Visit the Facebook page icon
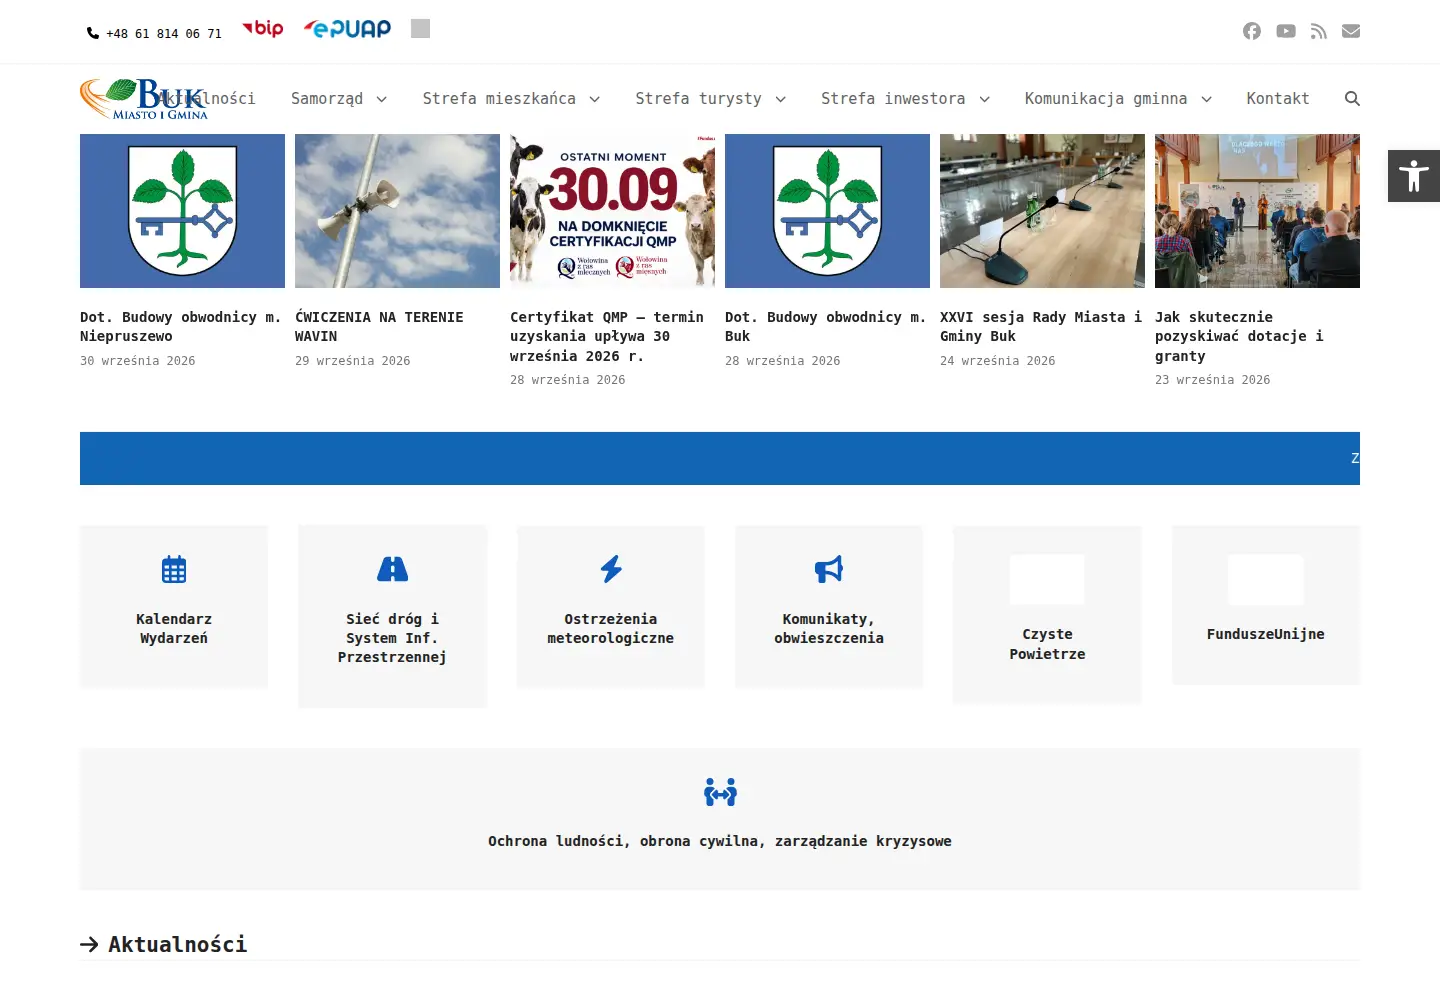1440x1000 pixels. (1252, 31)
